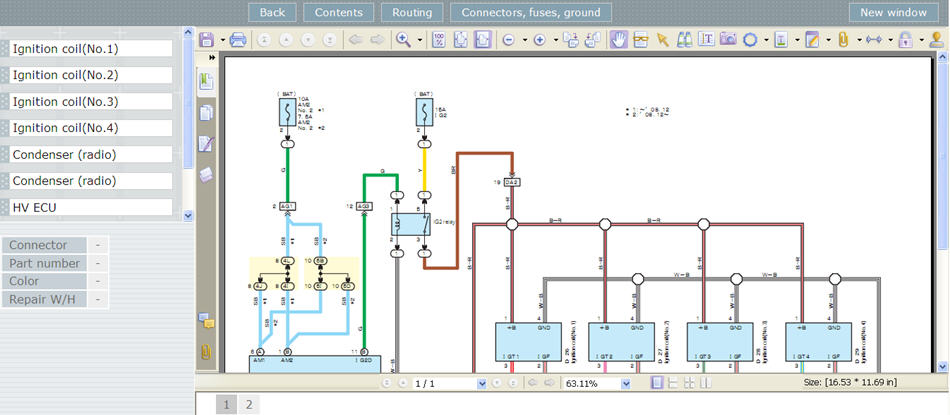Expand the Zoom tool dropdown arrow
This screenshot has height=415, width=950.
[419, 41]
